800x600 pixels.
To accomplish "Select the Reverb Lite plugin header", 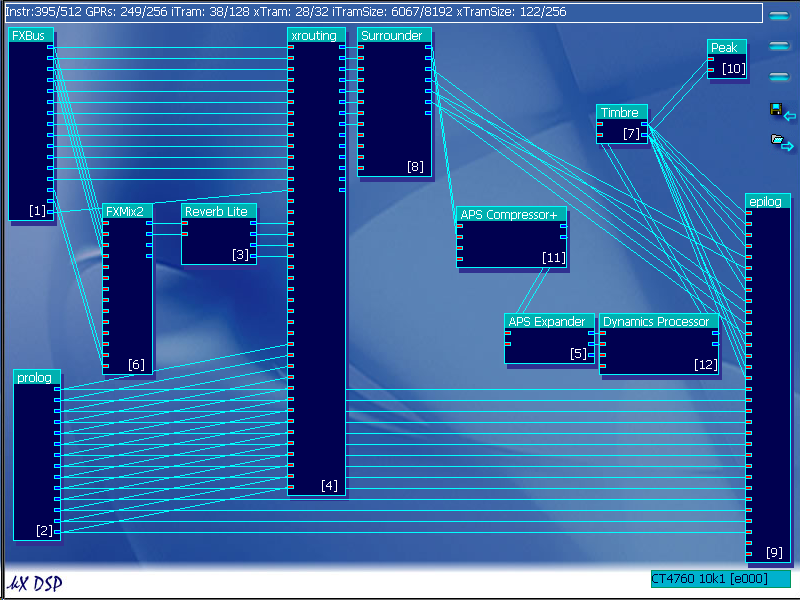I will point(219,211).
